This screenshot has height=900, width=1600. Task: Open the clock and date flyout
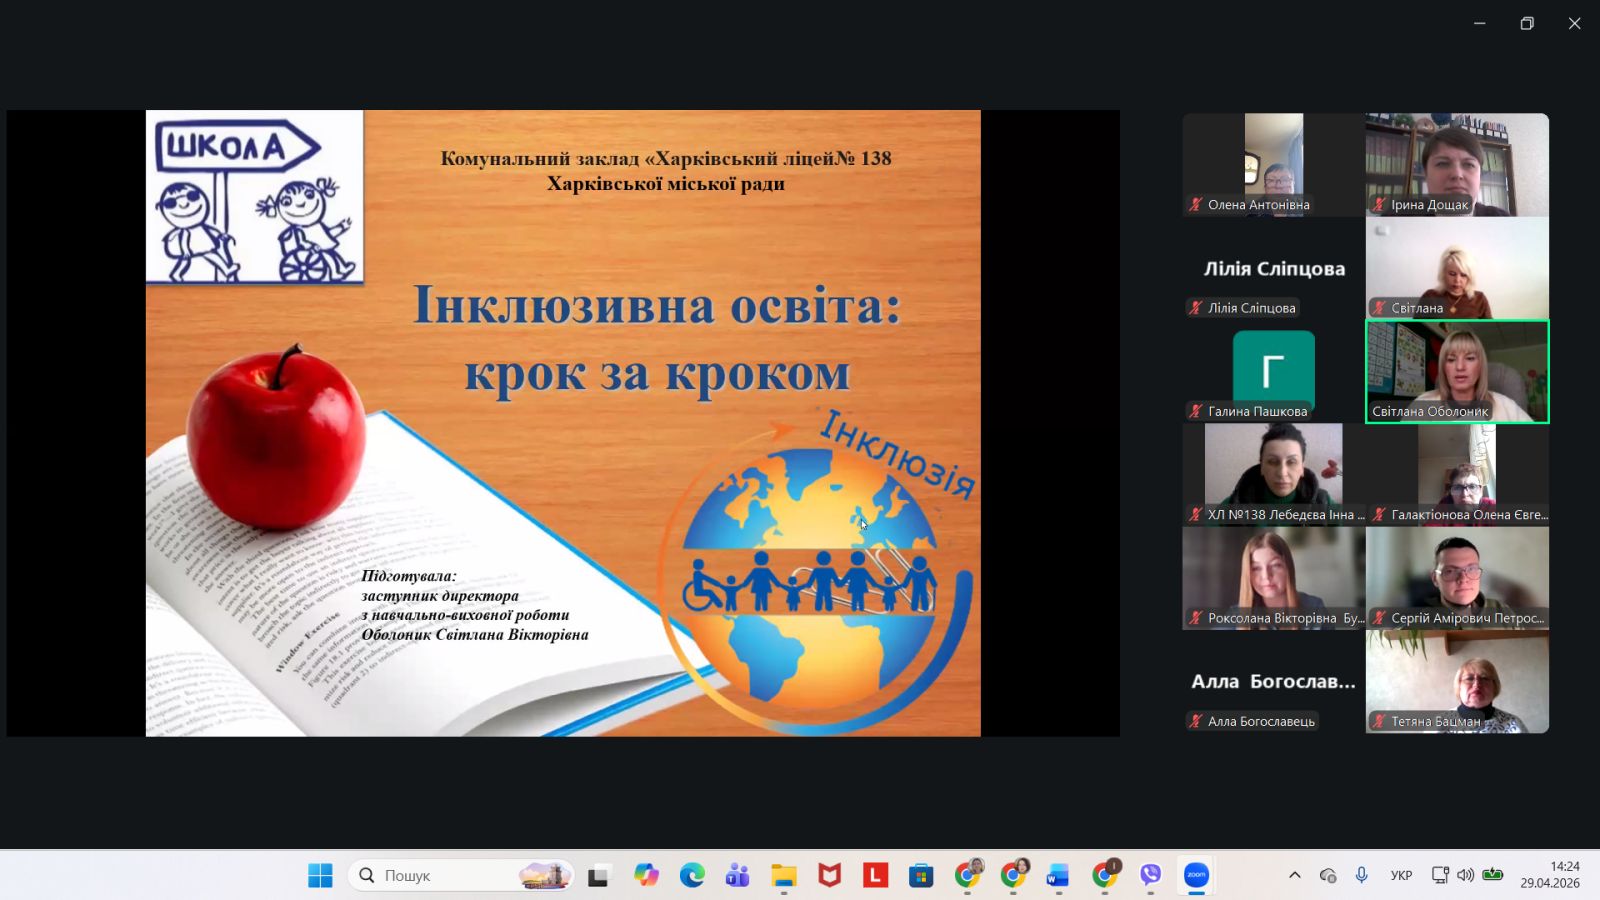tap(1550, 875)
